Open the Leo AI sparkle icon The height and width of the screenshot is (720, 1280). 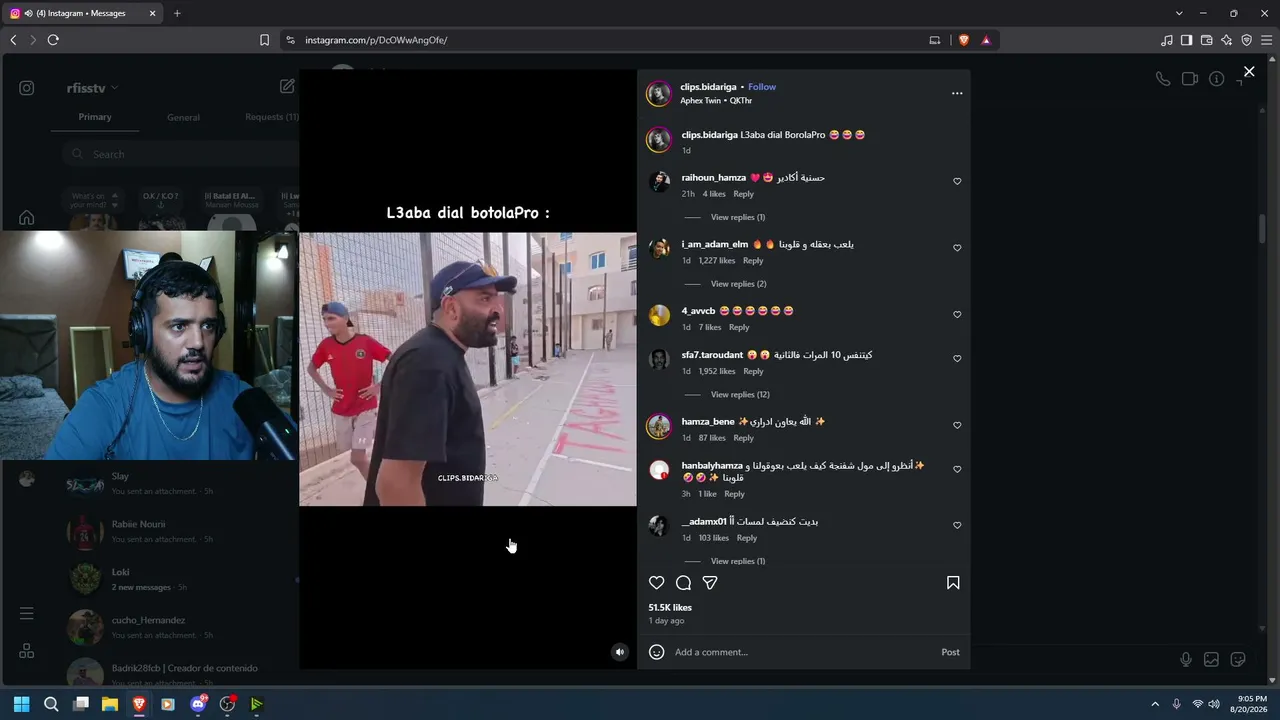click(1227, 40)
